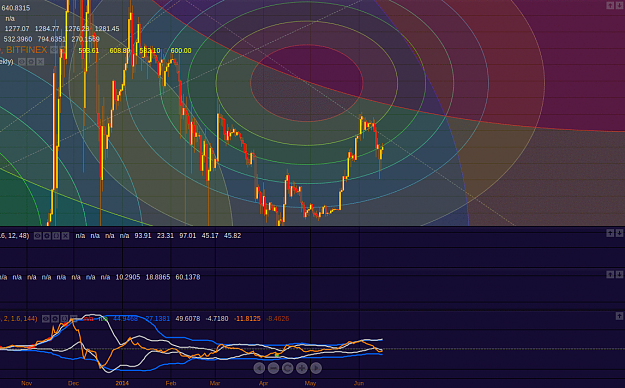Zoom out the chart with minus button
The width and height of the screenshot is (625, 388).
[x=273, y=368]
